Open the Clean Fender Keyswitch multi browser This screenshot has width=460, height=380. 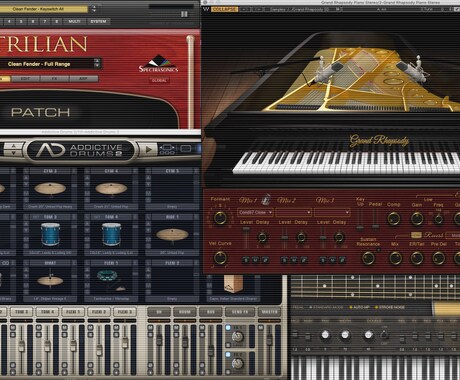click(x=43, y=9)
